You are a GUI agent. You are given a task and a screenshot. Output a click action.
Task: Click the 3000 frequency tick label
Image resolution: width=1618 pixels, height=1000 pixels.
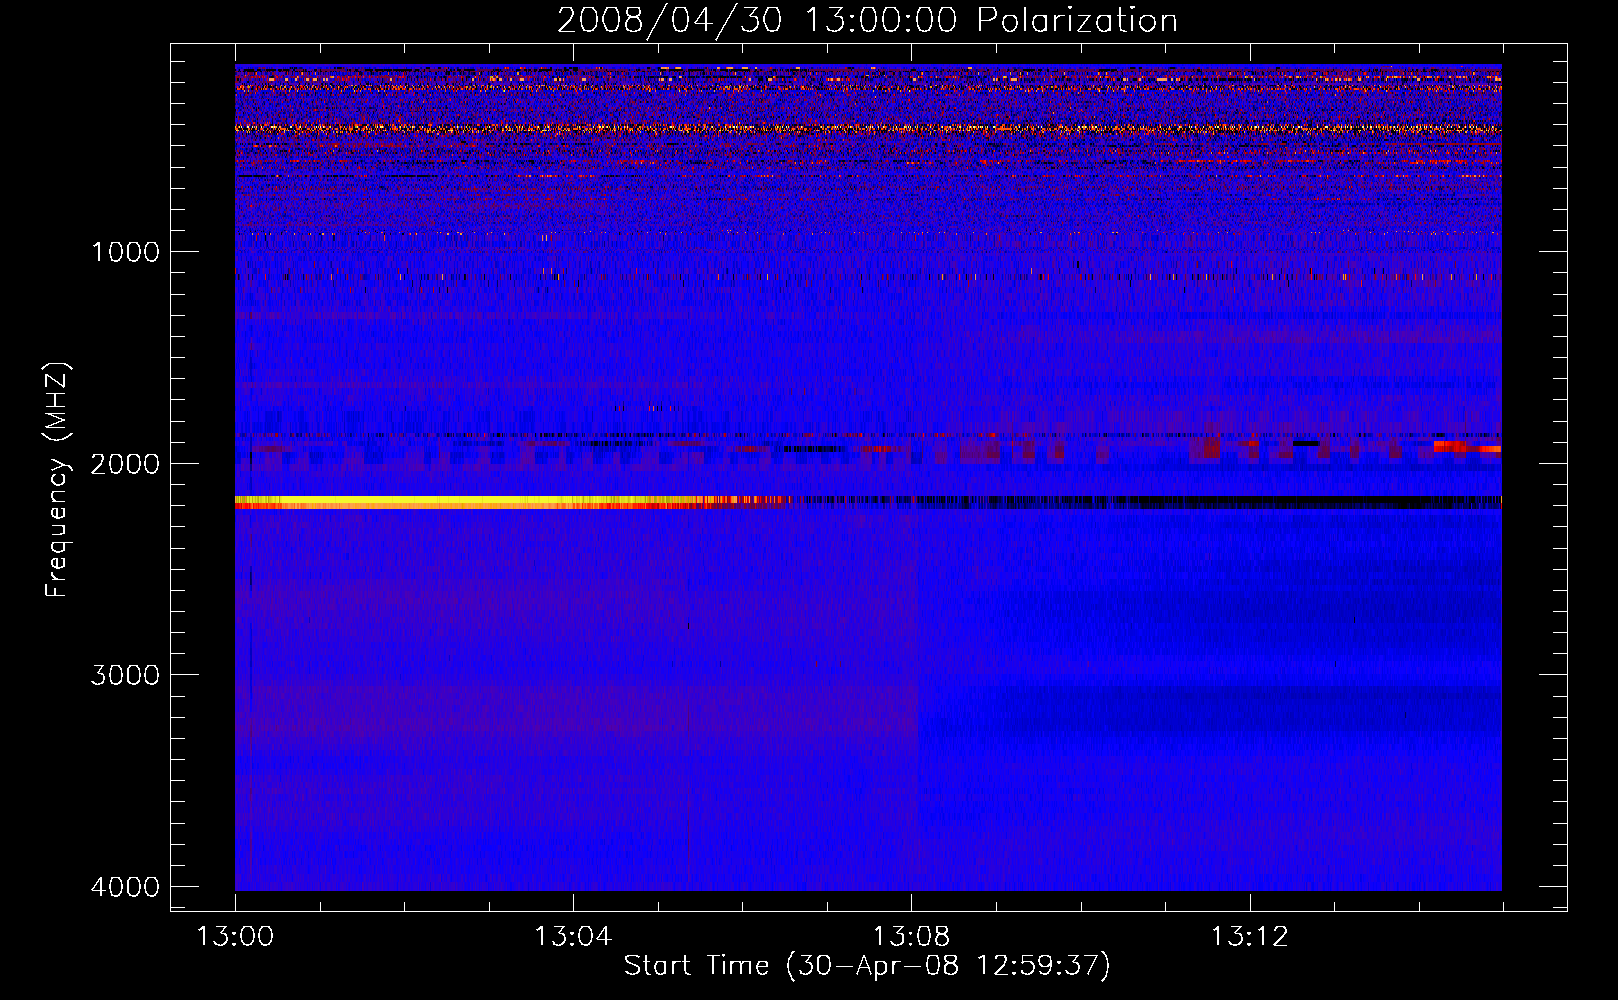pyautogui.click(x=125, y=675)
